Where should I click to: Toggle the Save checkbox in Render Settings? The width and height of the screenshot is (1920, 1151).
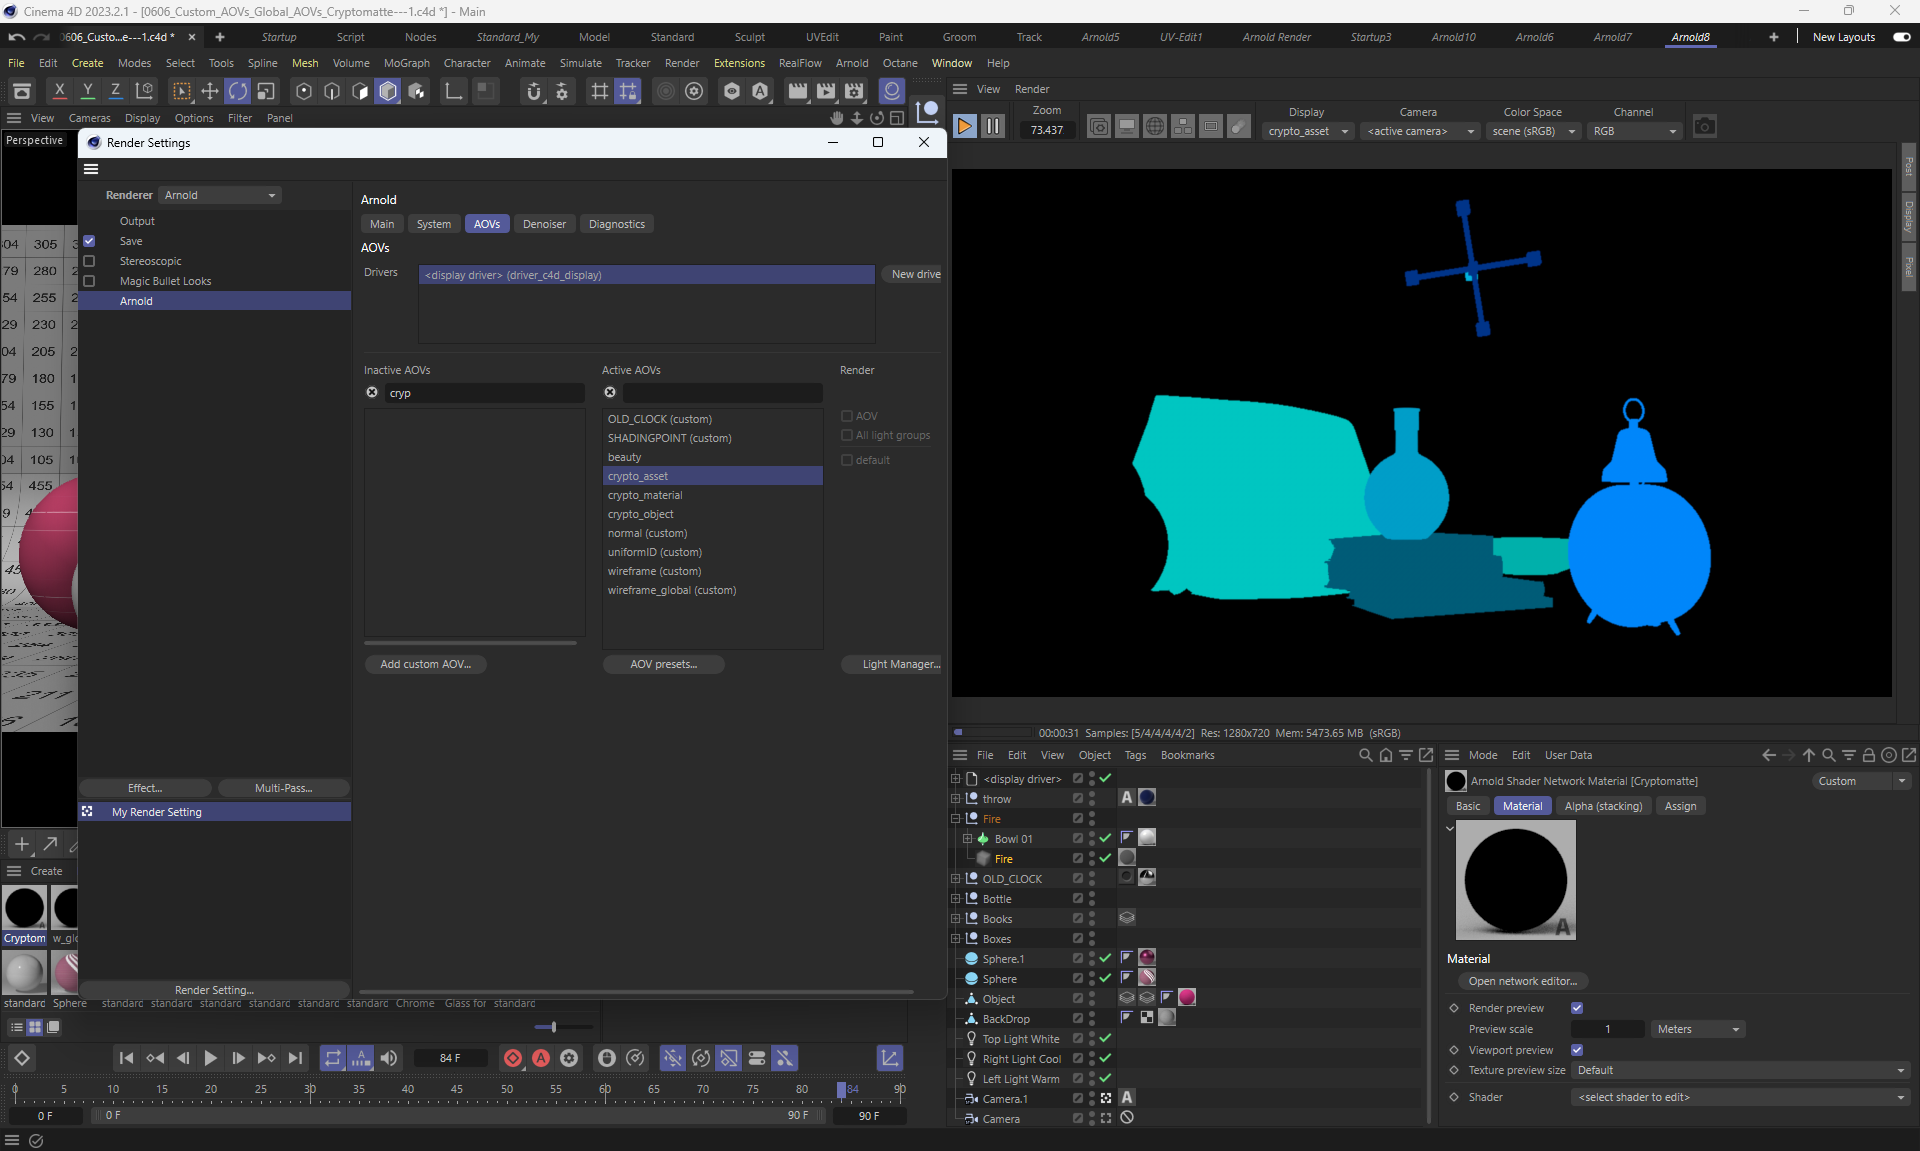[89, 241]
